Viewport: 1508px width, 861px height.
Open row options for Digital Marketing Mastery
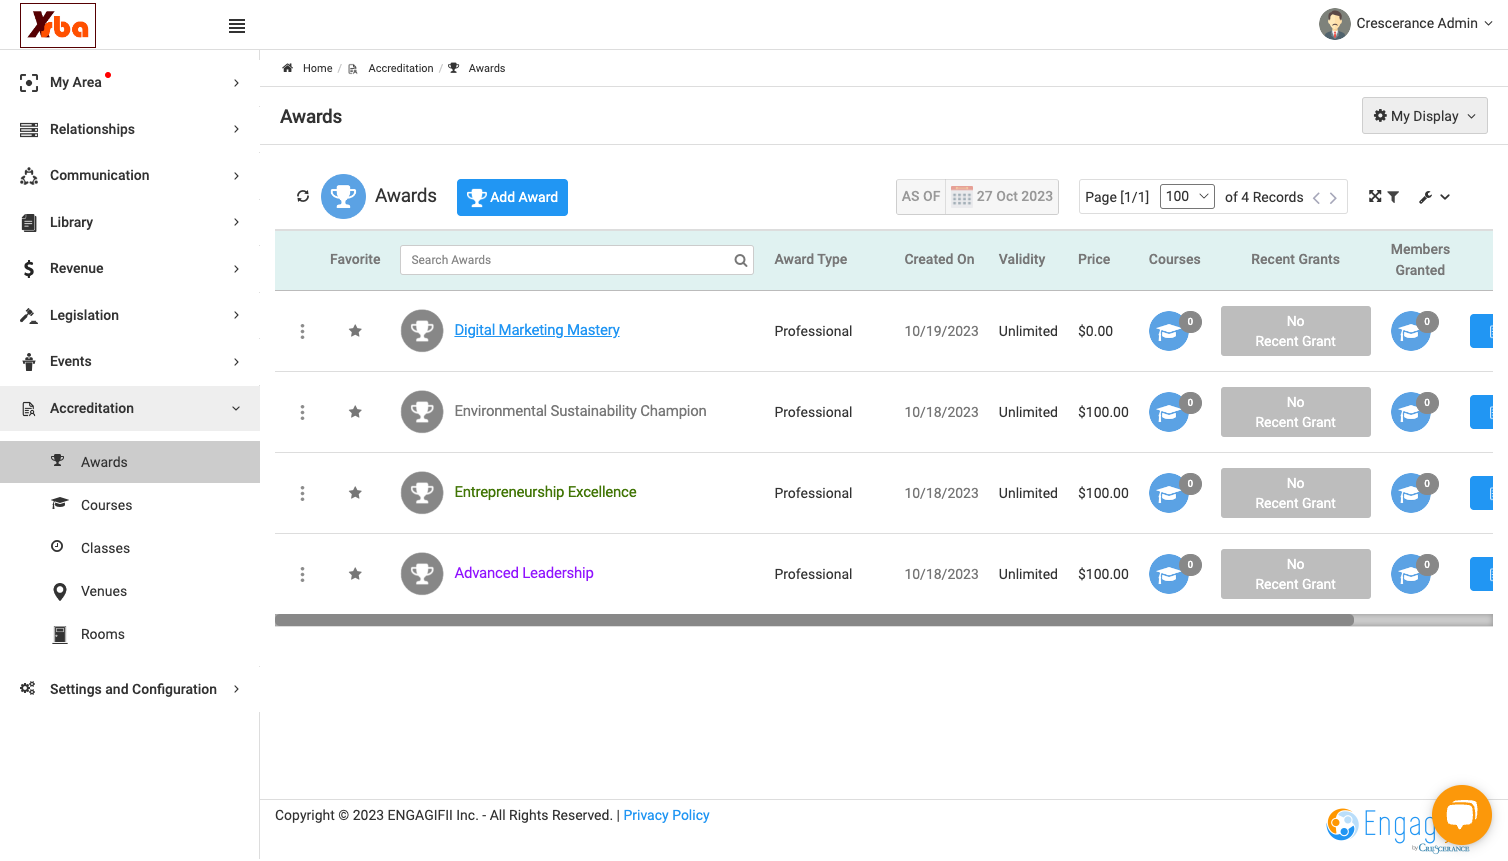click(x=302, y=331)
